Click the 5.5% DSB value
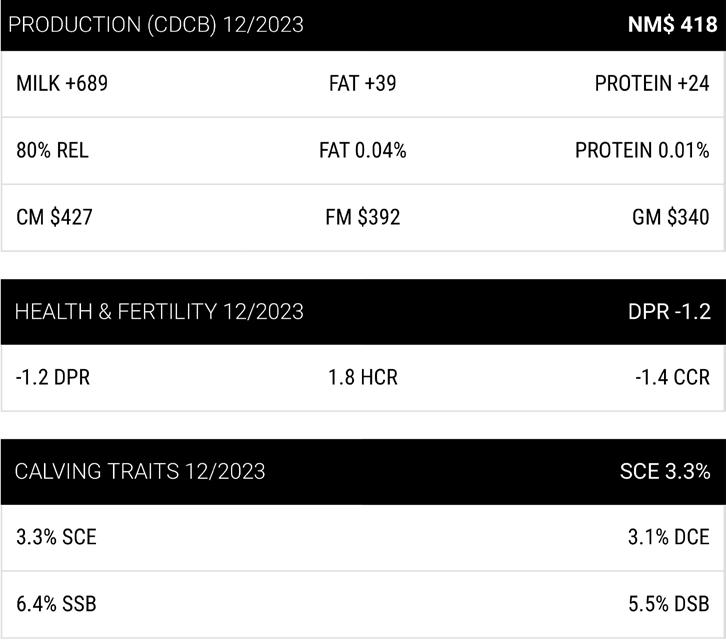This screenshot has height=640, width=726. [668, 604]
